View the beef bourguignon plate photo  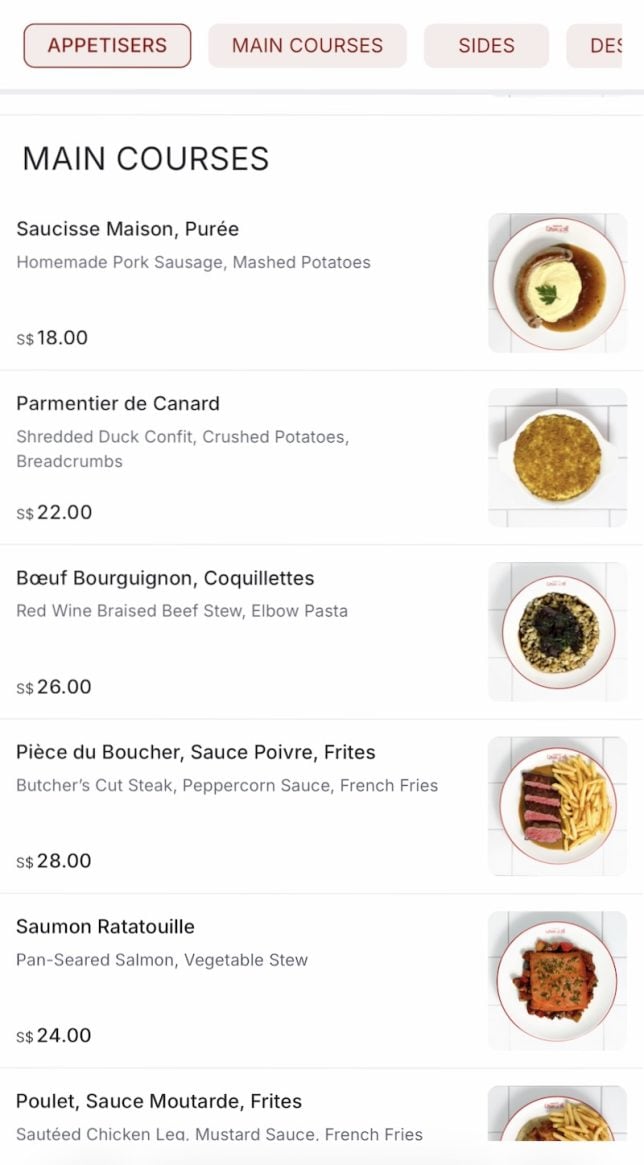pyautogui.click(x=557, y=630)
